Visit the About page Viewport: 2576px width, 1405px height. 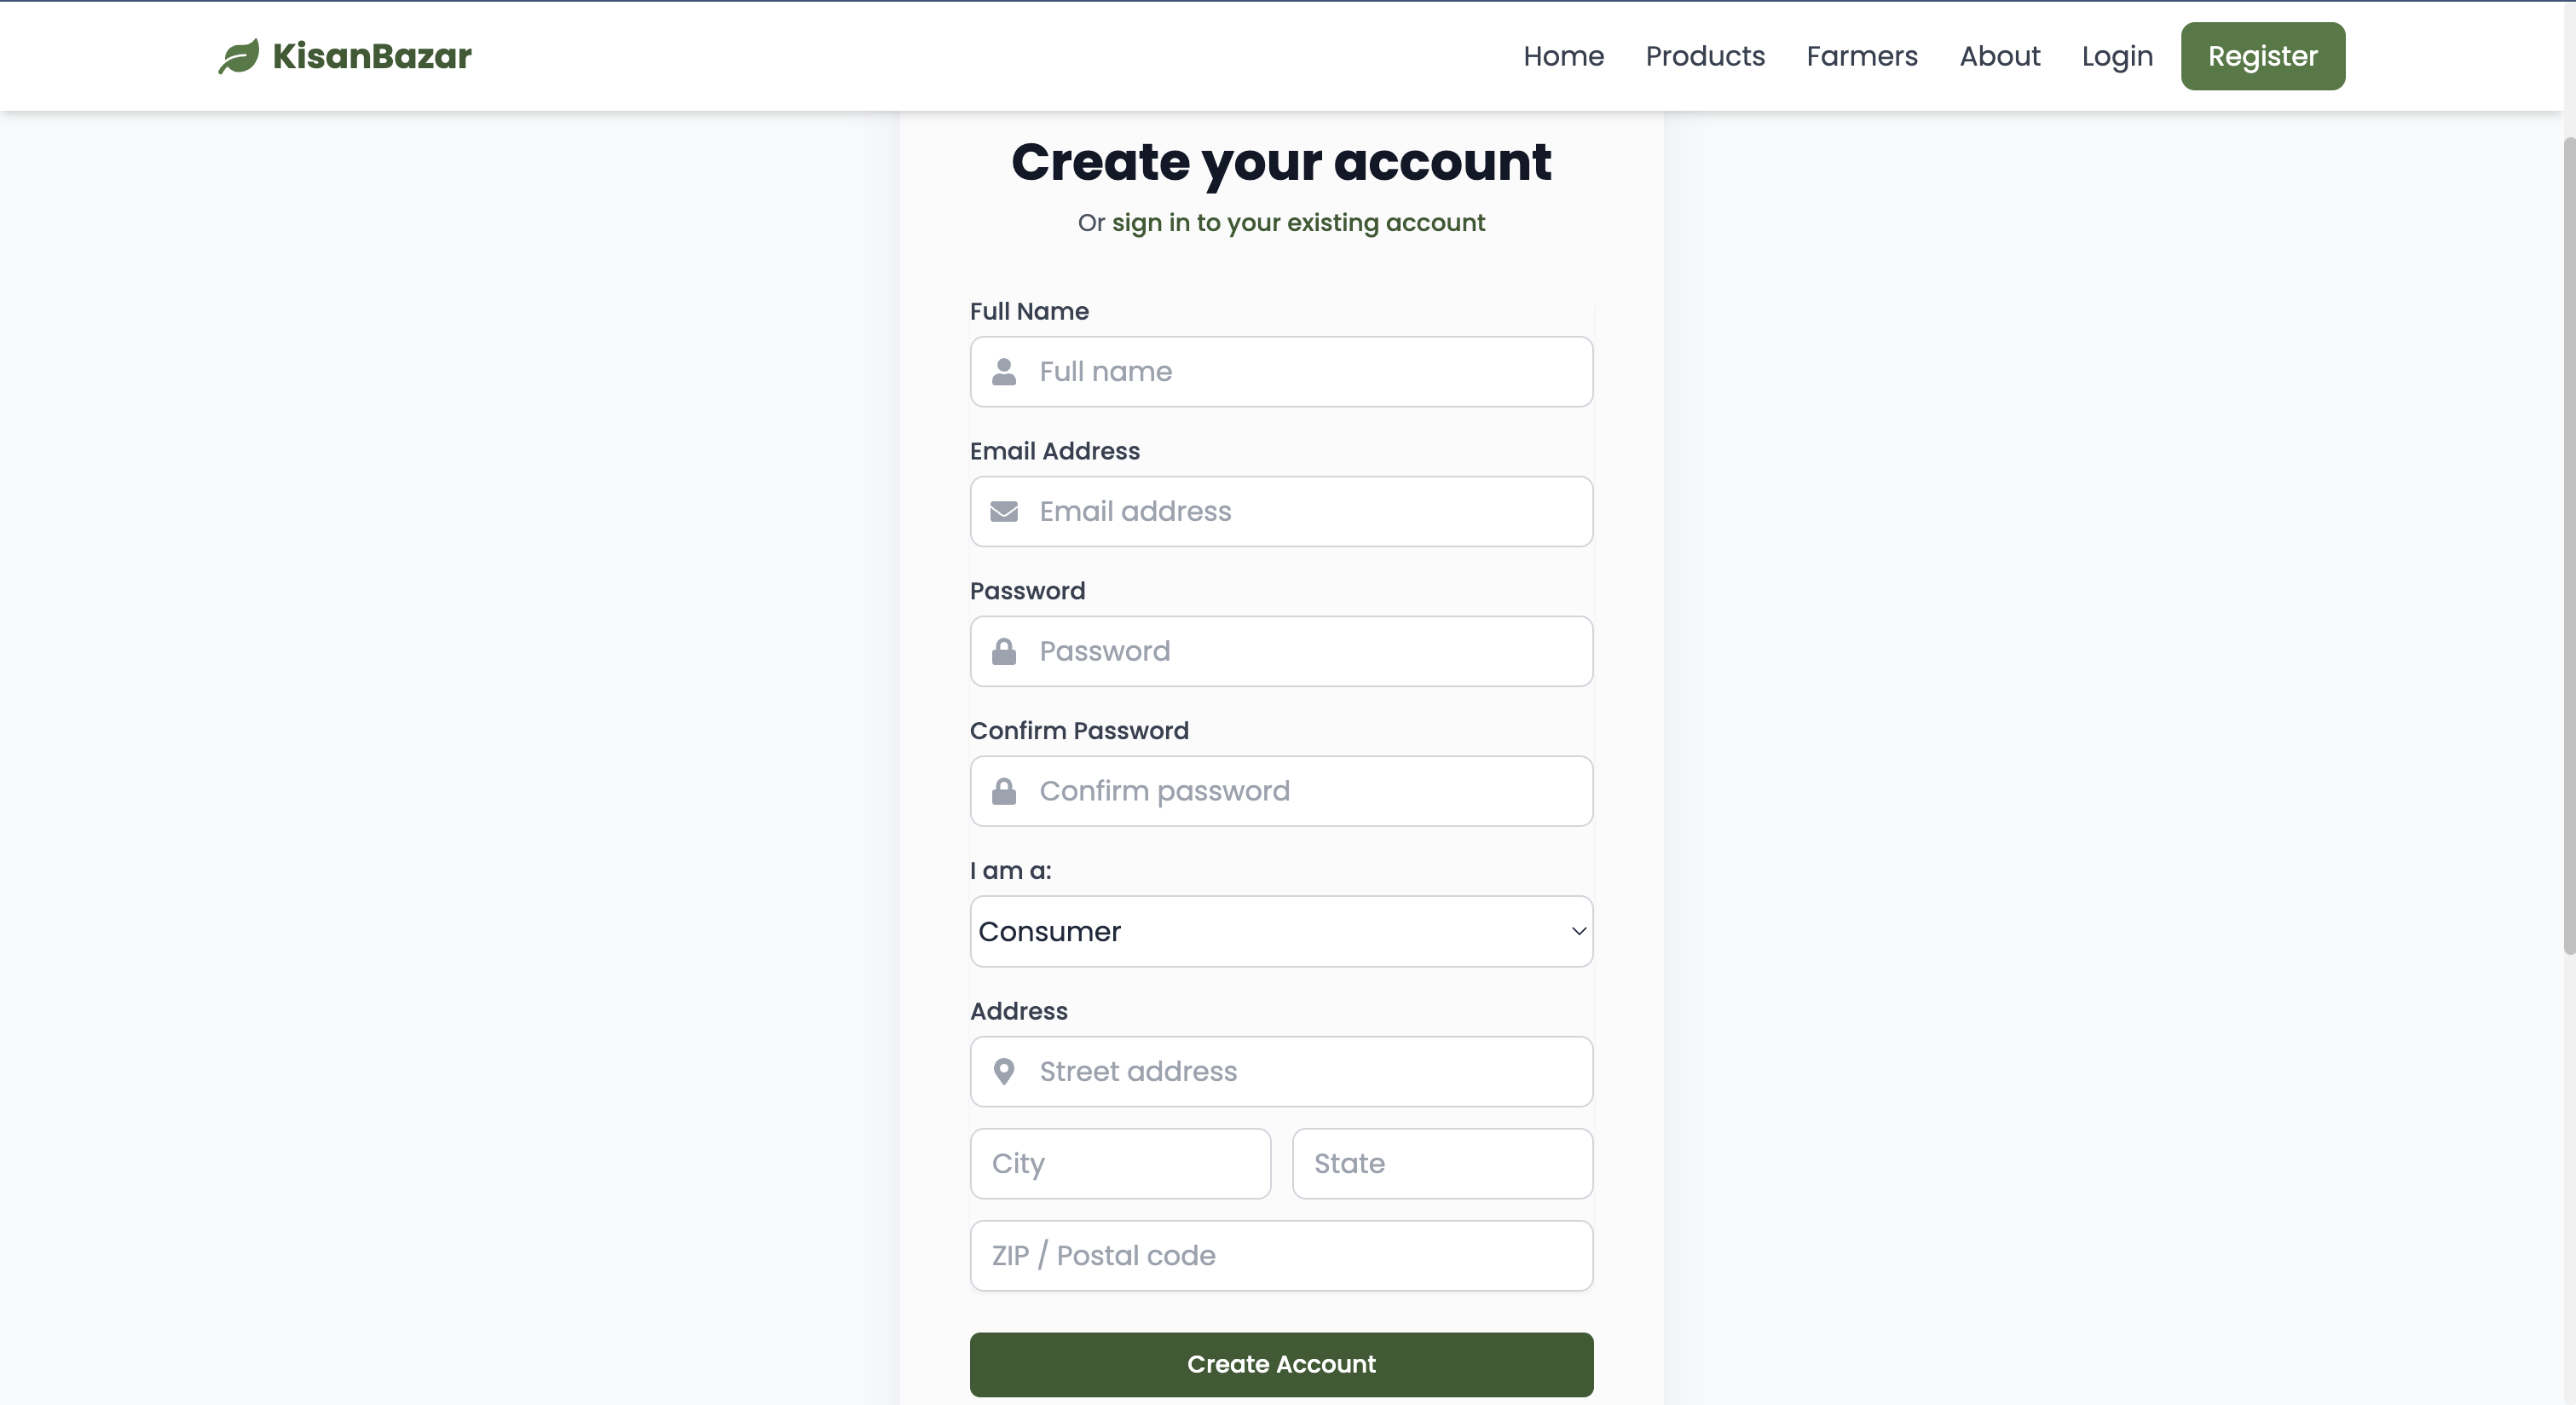pos(1999,56)
